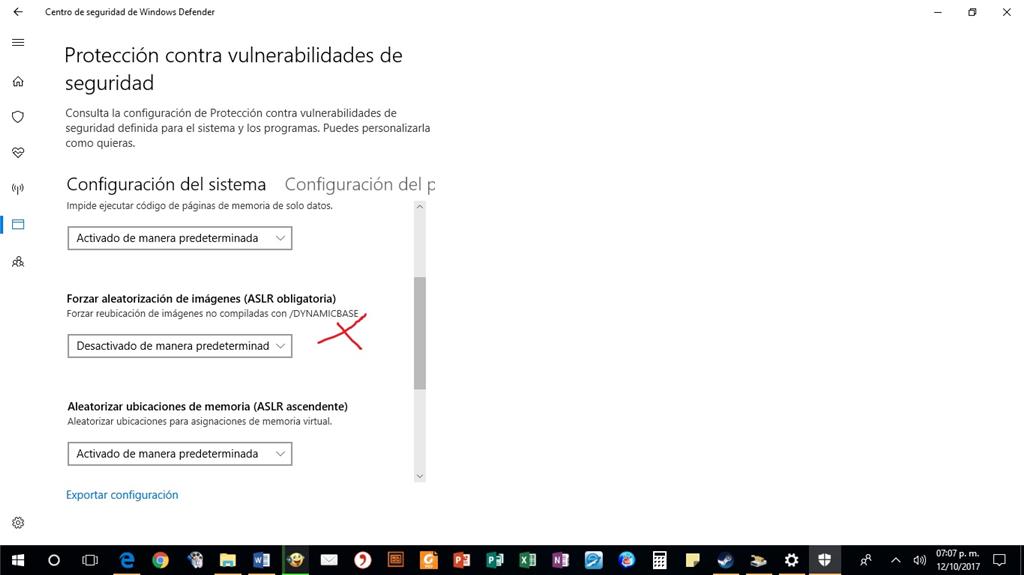Open OneNote from the taskbar
This screenshot has height=575, width=1024.
[560, 560]
